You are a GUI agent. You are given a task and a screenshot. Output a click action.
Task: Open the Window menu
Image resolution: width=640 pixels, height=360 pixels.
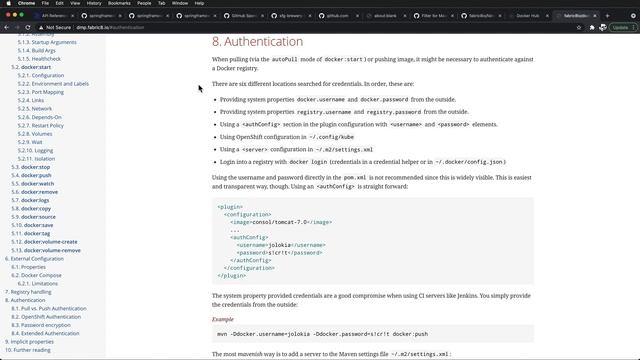click(180, 3)
